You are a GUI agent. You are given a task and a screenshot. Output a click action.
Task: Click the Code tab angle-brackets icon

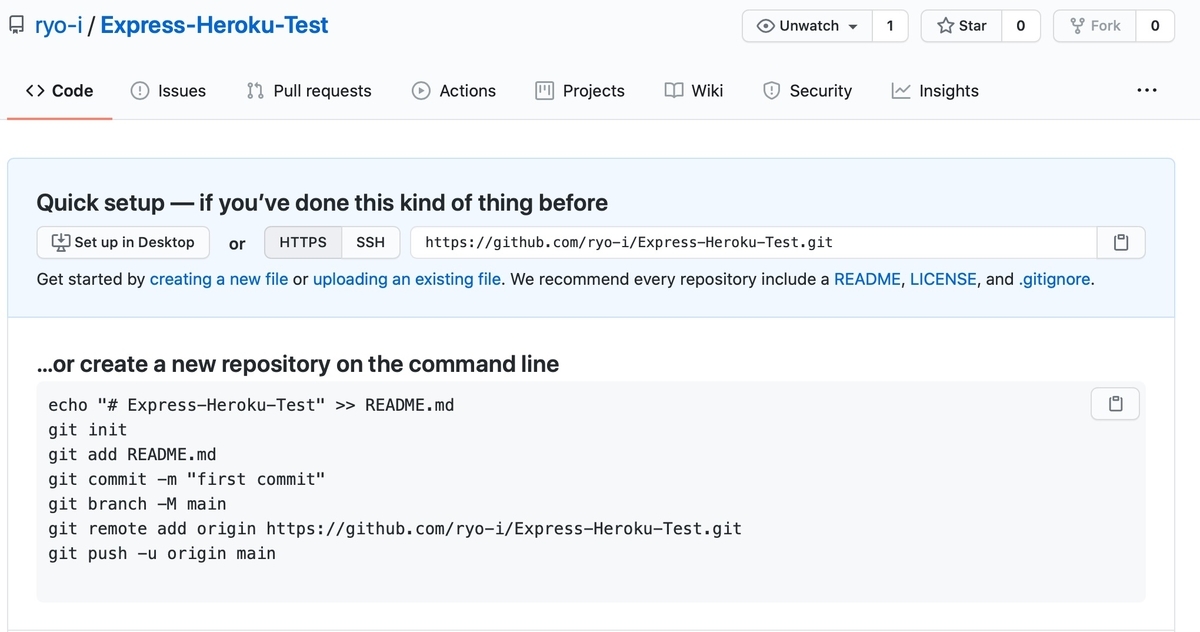pyautogui.click(x=35, y=91)
